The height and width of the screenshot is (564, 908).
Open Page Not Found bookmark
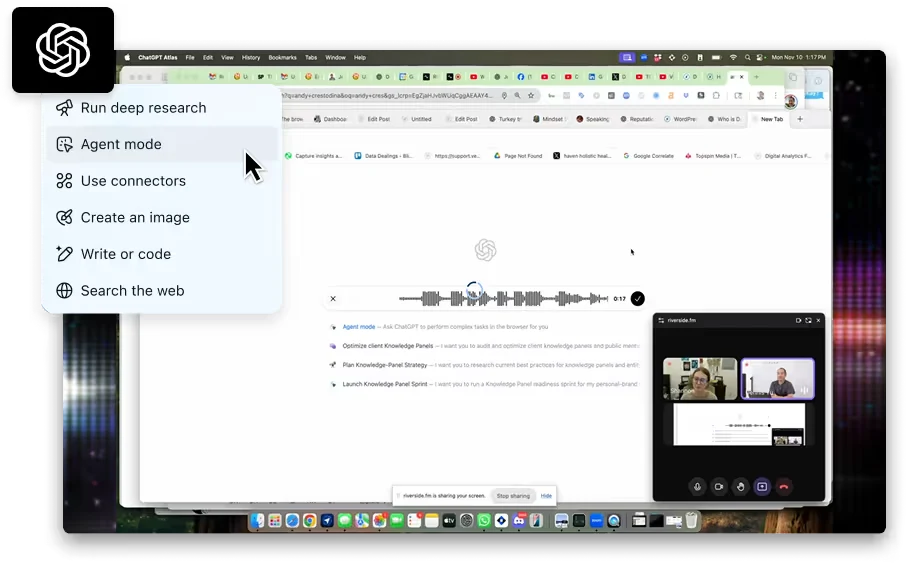(518, 156)
